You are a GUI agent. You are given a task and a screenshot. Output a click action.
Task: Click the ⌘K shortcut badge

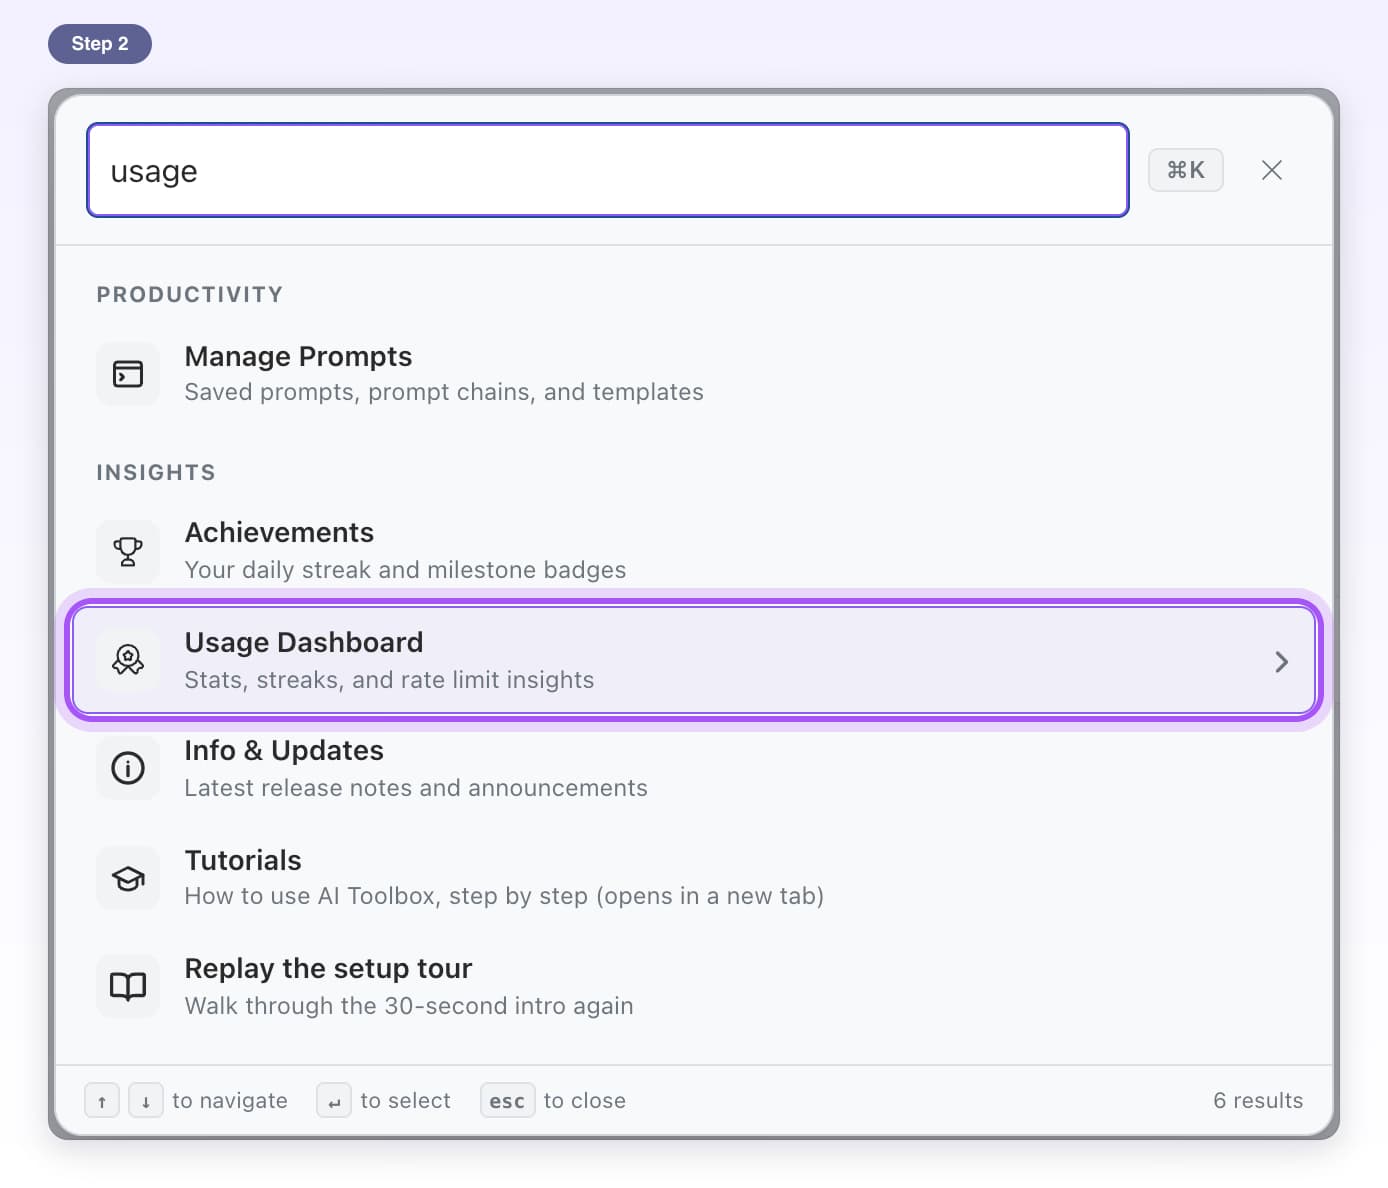pyautogui.click(x=1186, y=170)
